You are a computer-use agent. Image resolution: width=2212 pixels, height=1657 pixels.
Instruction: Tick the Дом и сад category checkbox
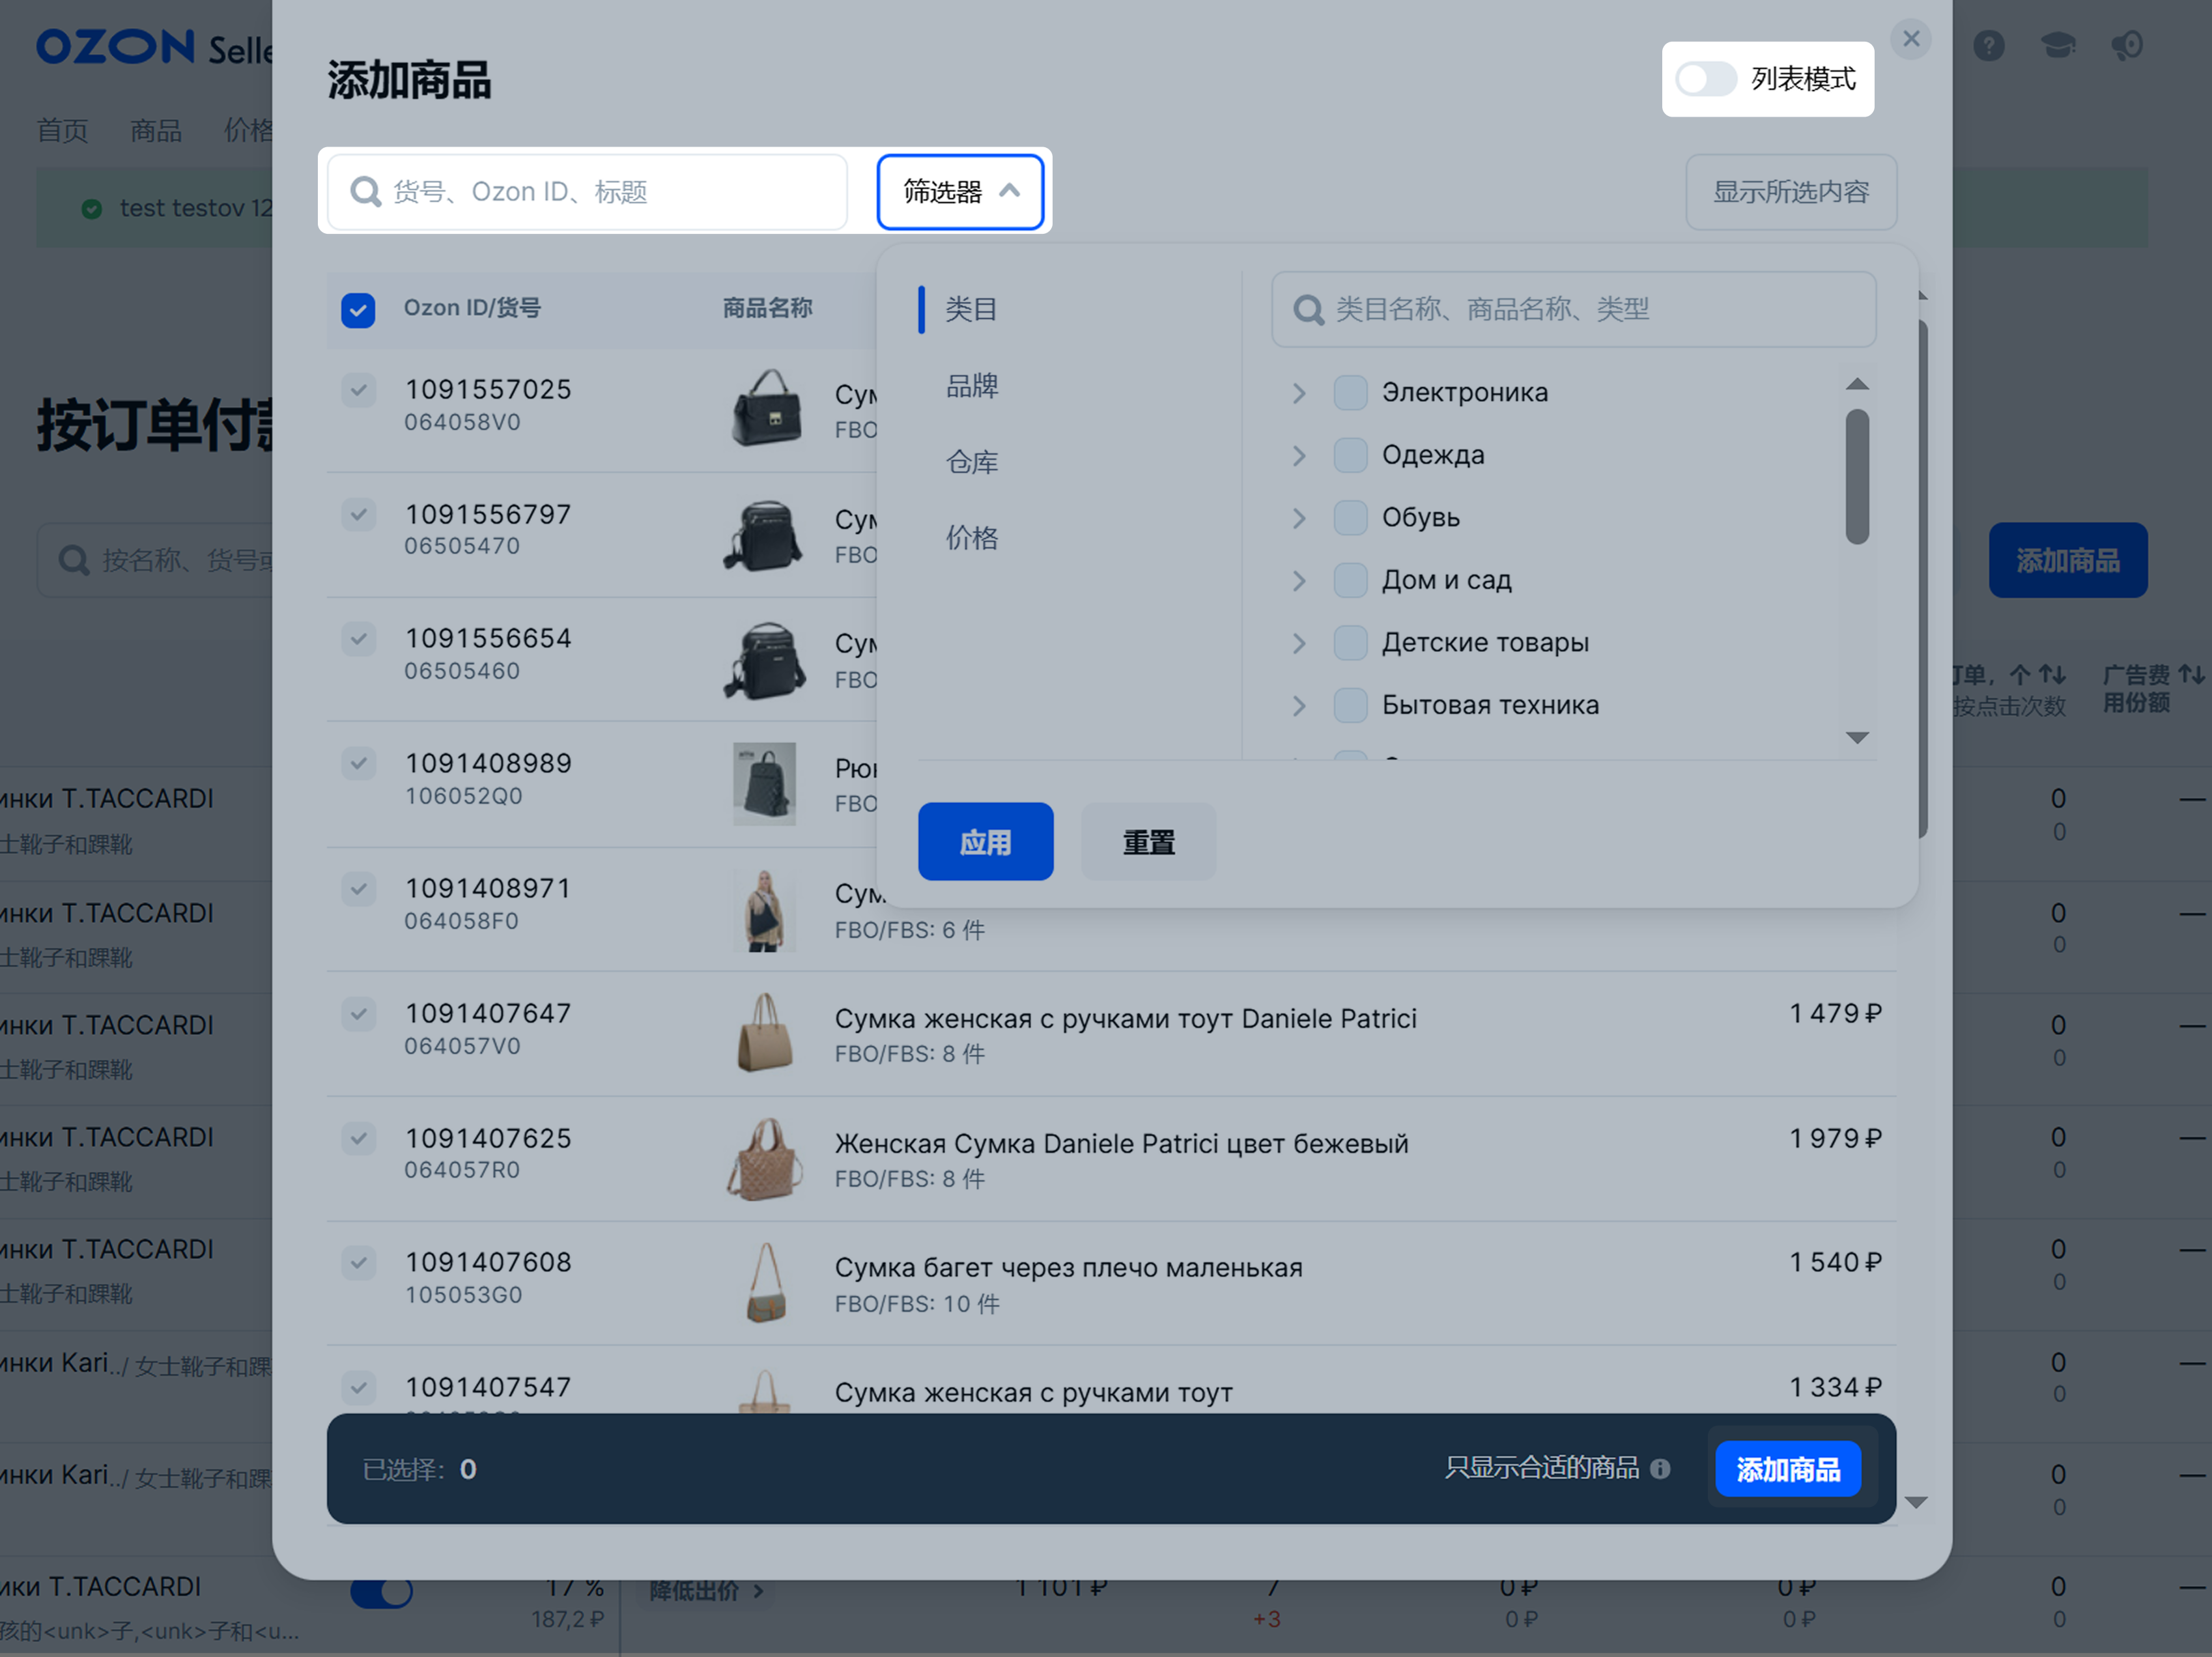[1350, 580]
